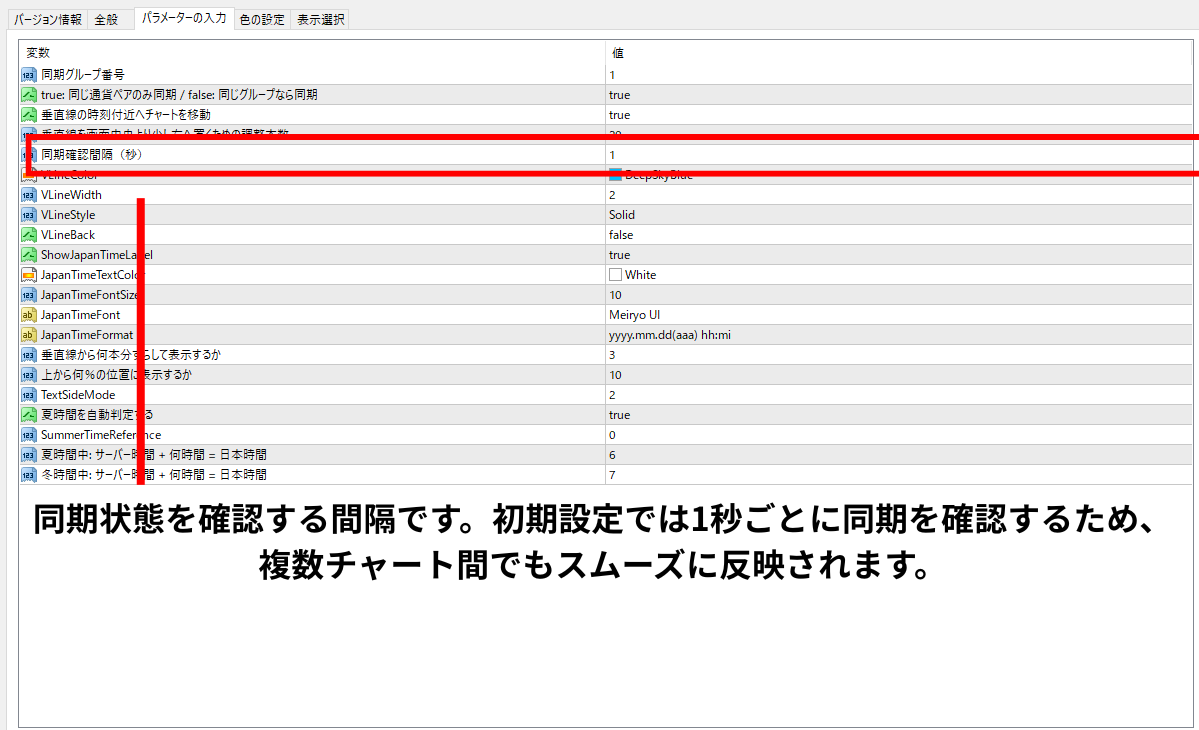Click the icon beside 同期グループ番号
Viewport: 1199px width, 730px height.
tap(28, 75)
